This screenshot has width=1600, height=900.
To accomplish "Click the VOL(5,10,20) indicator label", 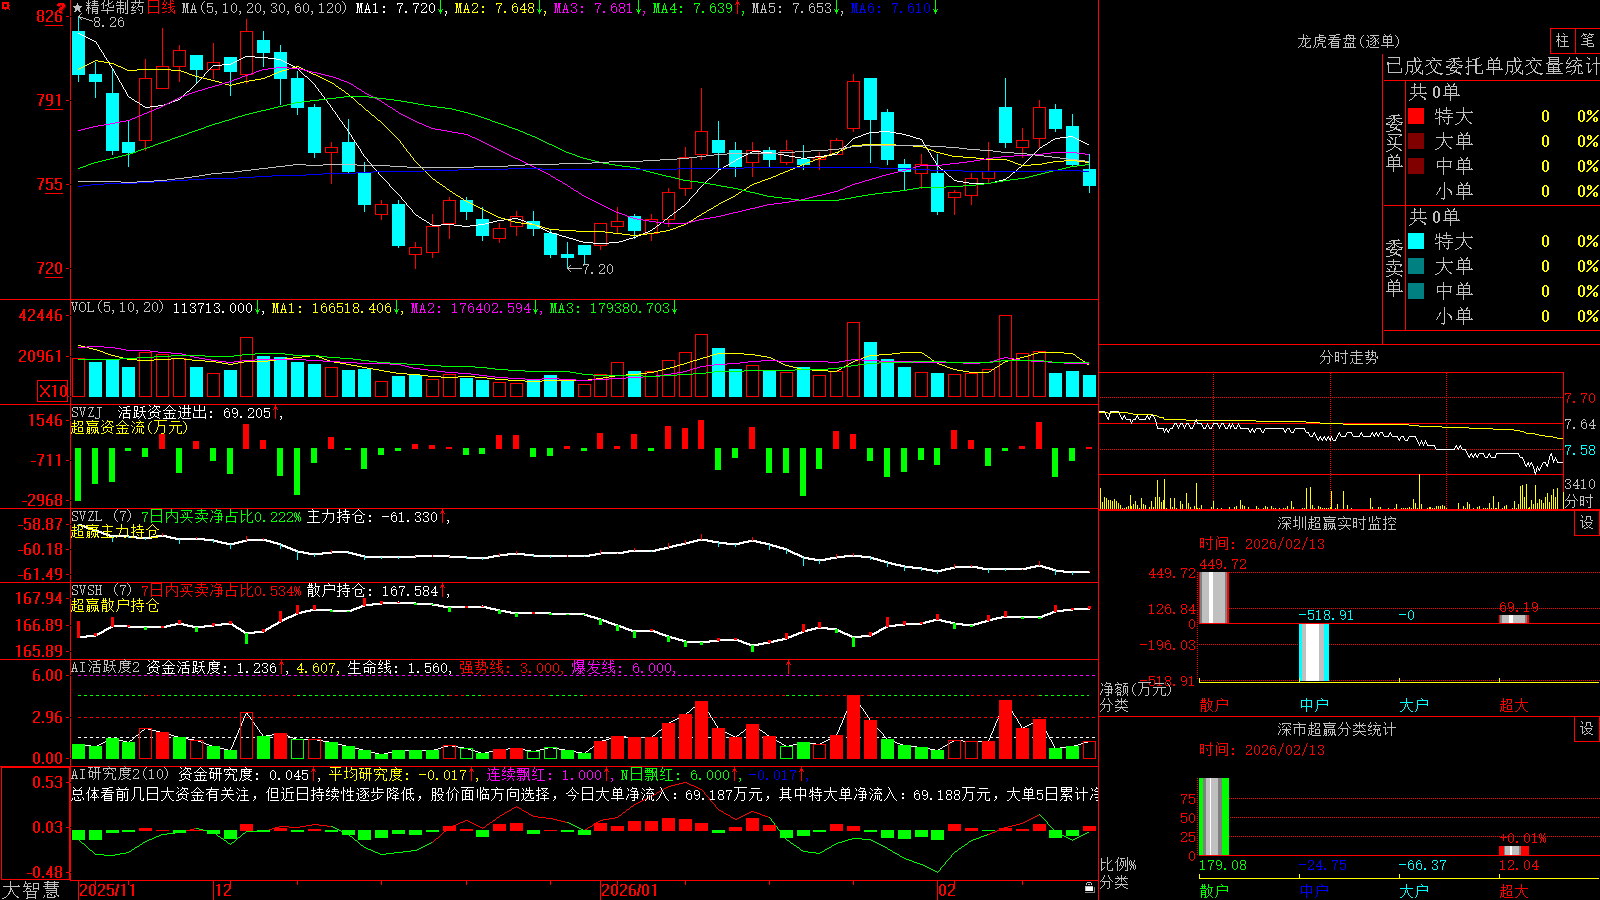I will (117, 308).
